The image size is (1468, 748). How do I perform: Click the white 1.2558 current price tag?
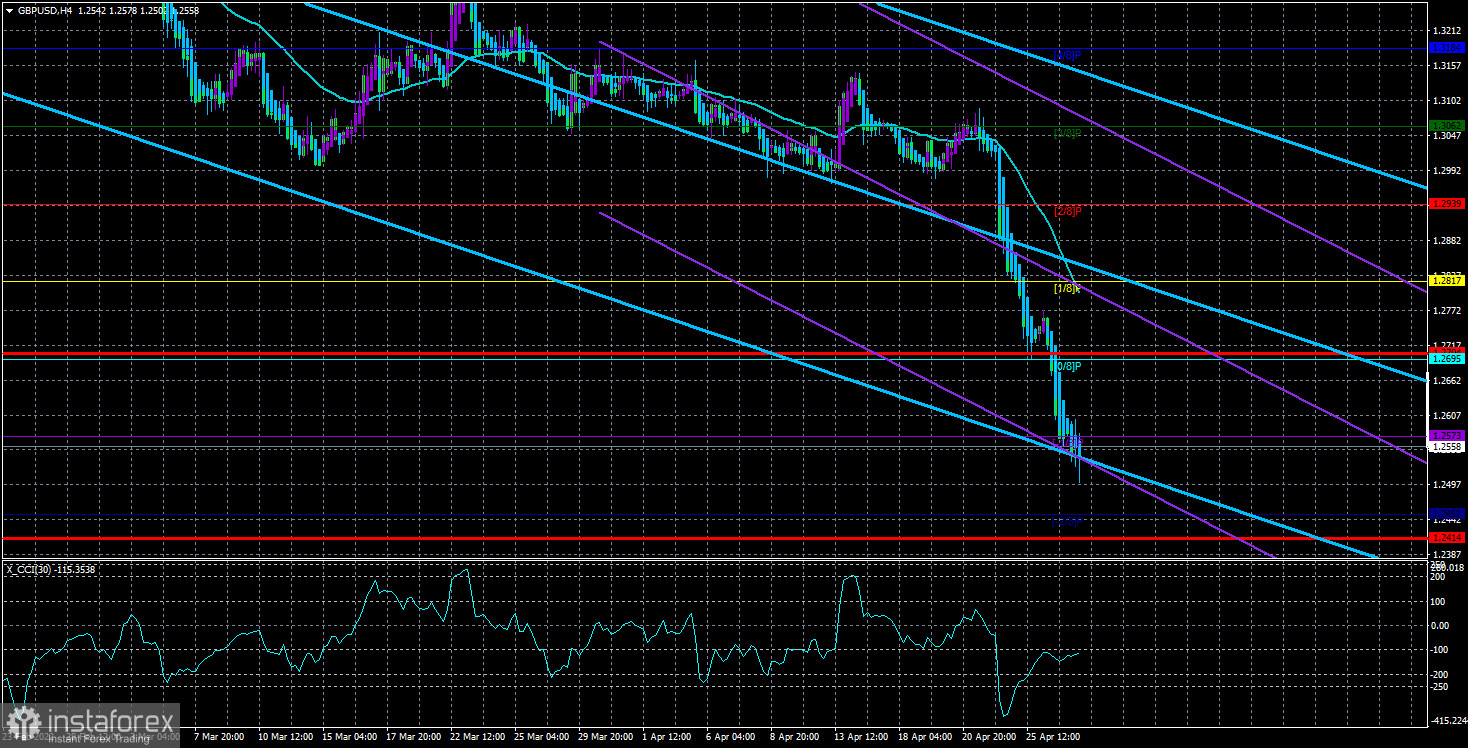(x=1446, y=447)
